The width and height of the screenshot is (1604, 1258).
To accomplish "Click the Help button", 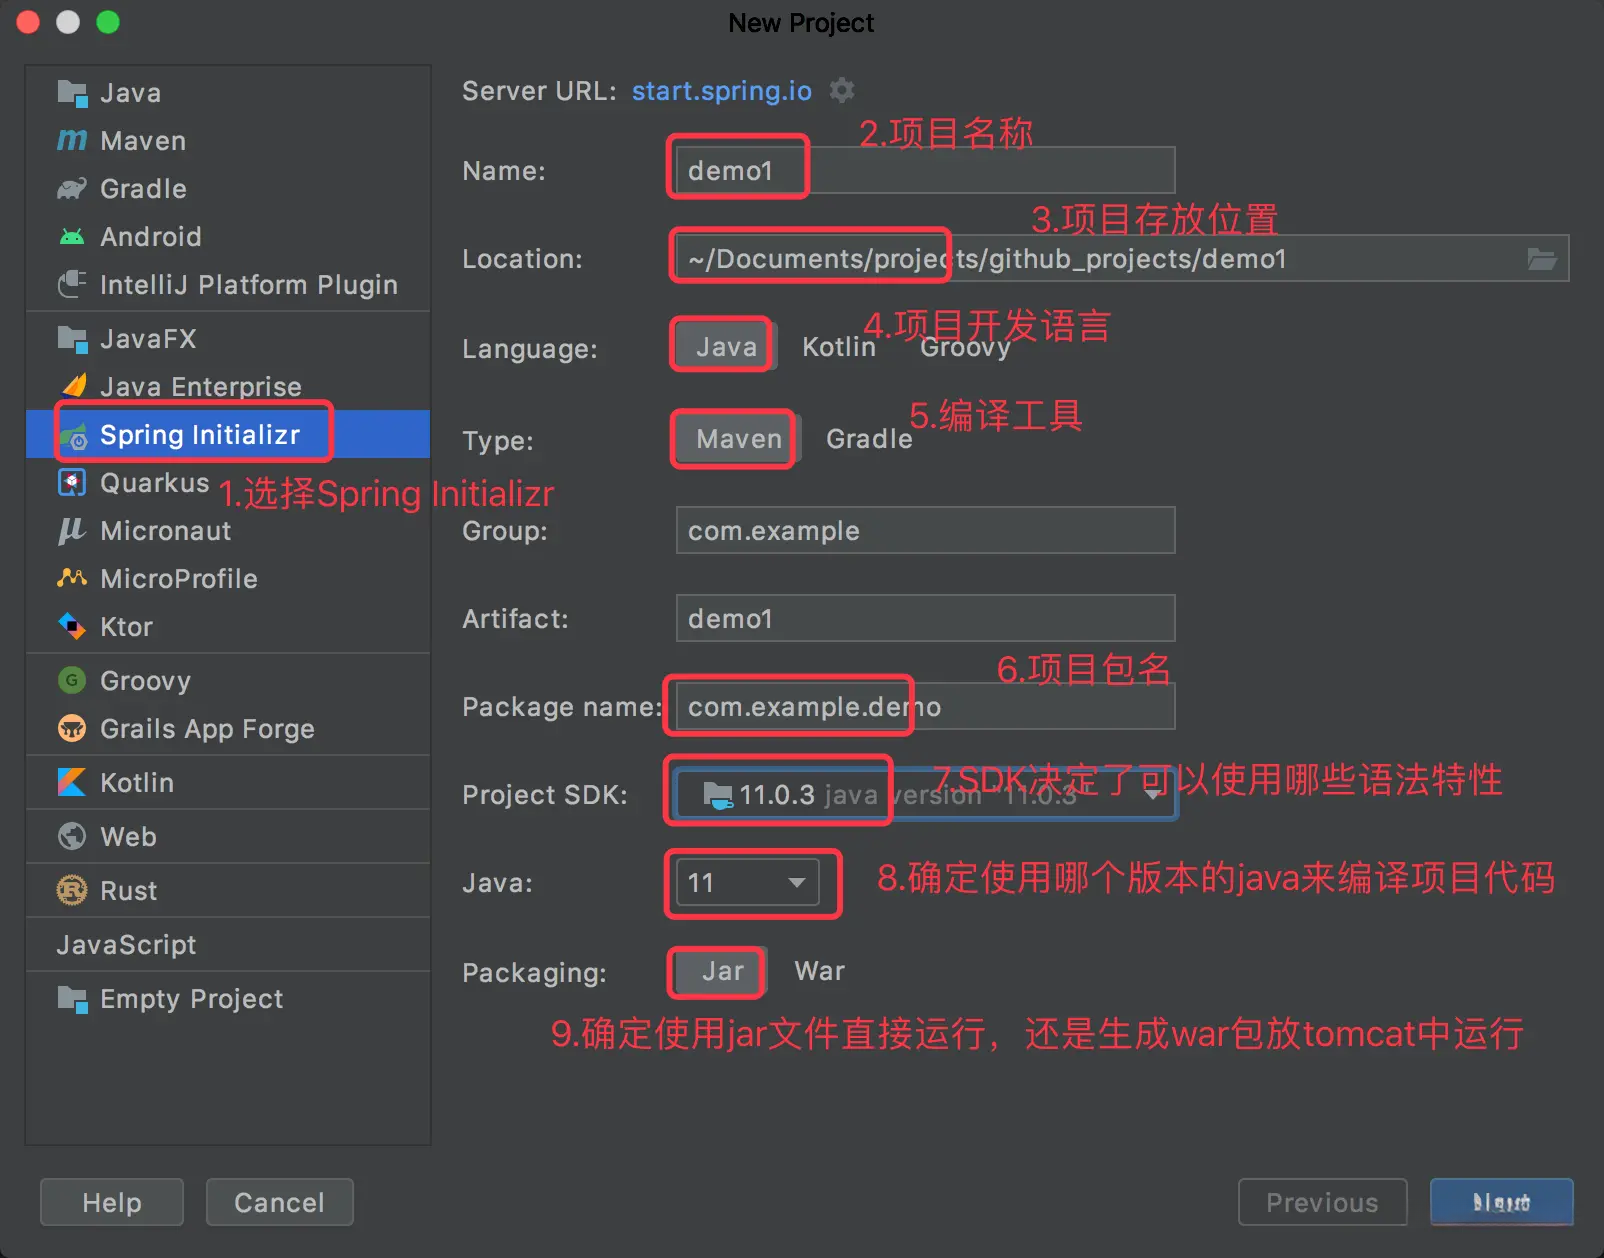I will pos(112,1202).
